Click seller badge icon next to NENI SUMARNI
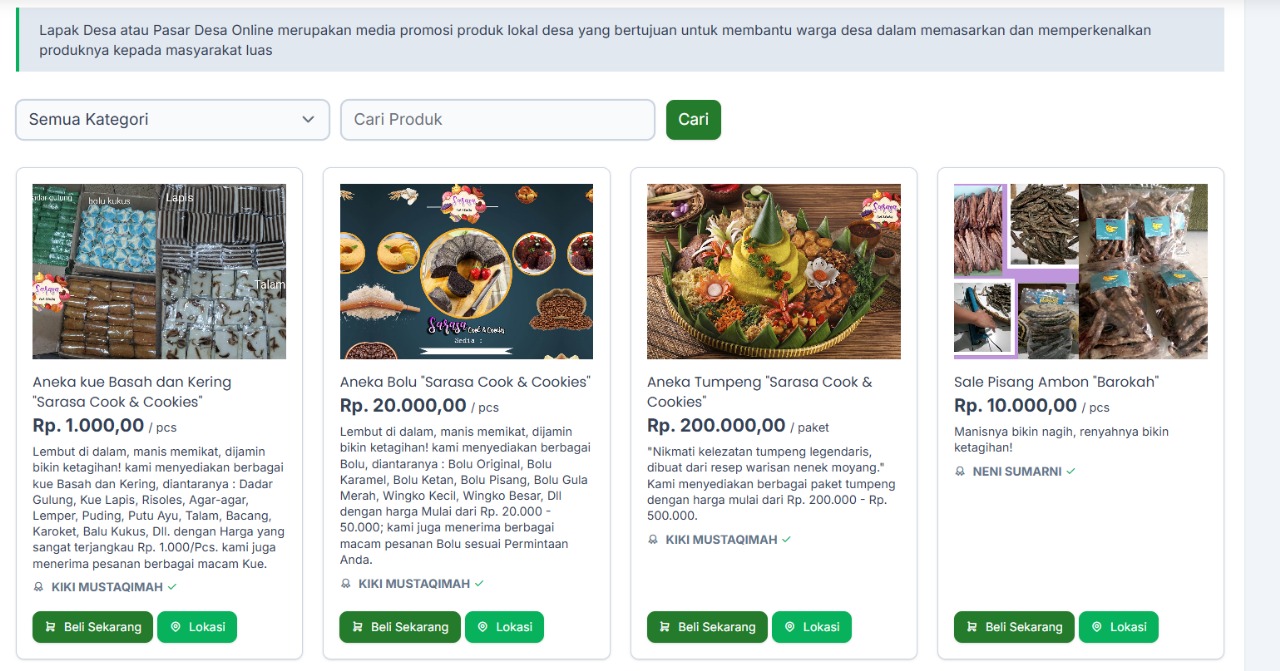Viewport: 1280px width, 671px height. coord(961,471)
